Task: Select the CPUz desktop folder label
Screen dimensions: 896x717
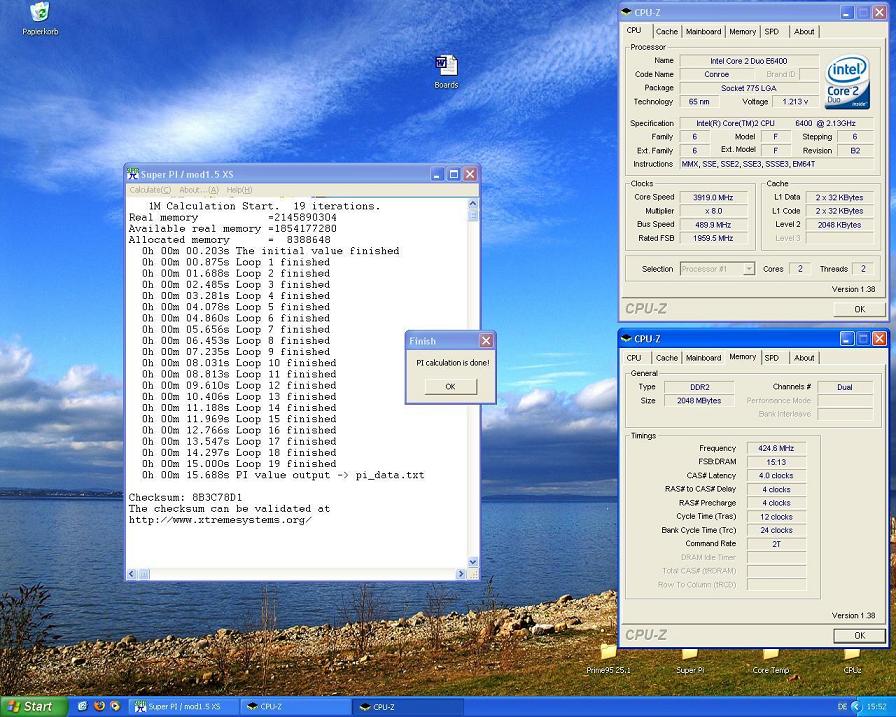Action: pyautogui.click(x=852, y=670)
